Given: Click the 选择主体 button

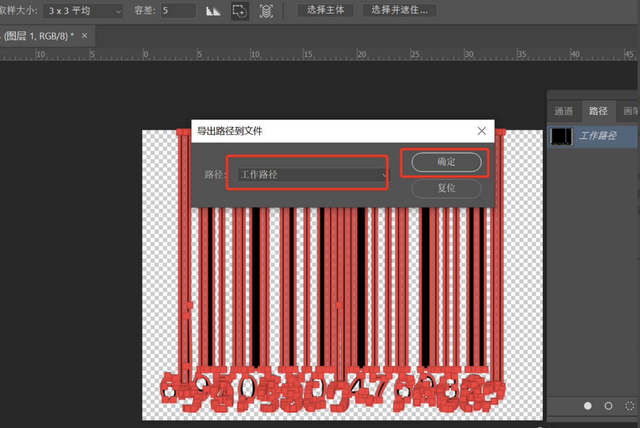Looking at the screenshot, I should (x=325, y=10).
